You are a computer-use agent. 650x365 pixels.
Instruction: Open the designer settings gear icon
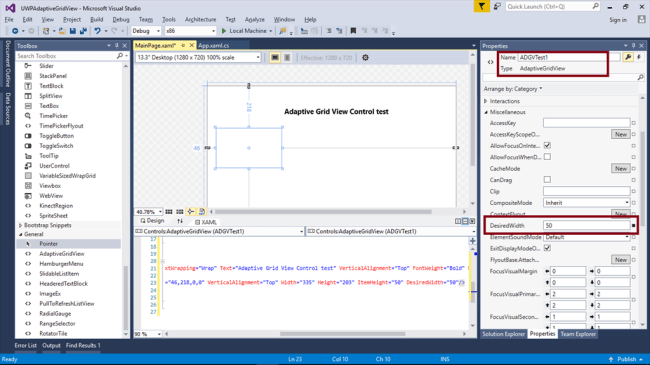coord(365,58)
